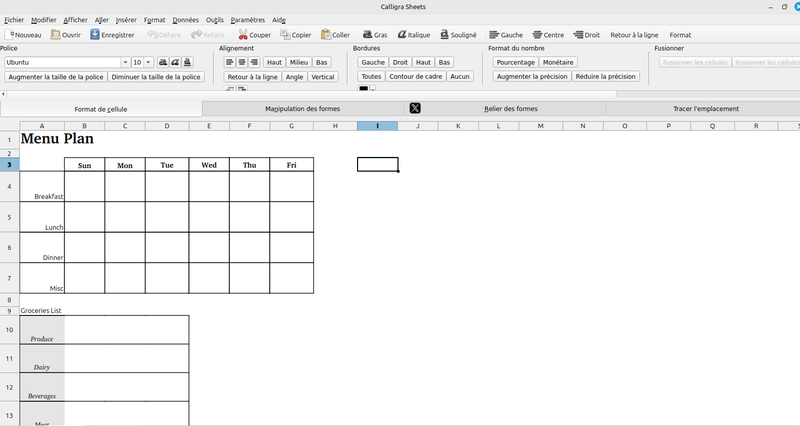Viewport: 800px width, 426px height.
Task: Expand the Ubuntu font family dropdown
Action: 125,62
